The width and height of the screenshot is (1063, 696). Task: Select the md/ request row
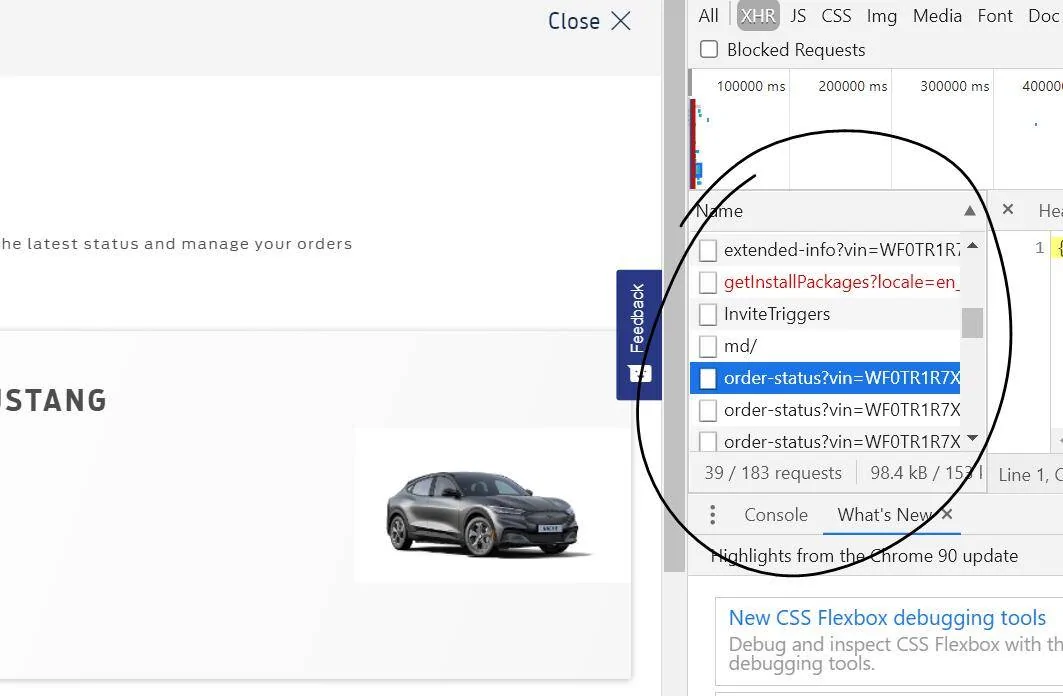click(825, 346)
